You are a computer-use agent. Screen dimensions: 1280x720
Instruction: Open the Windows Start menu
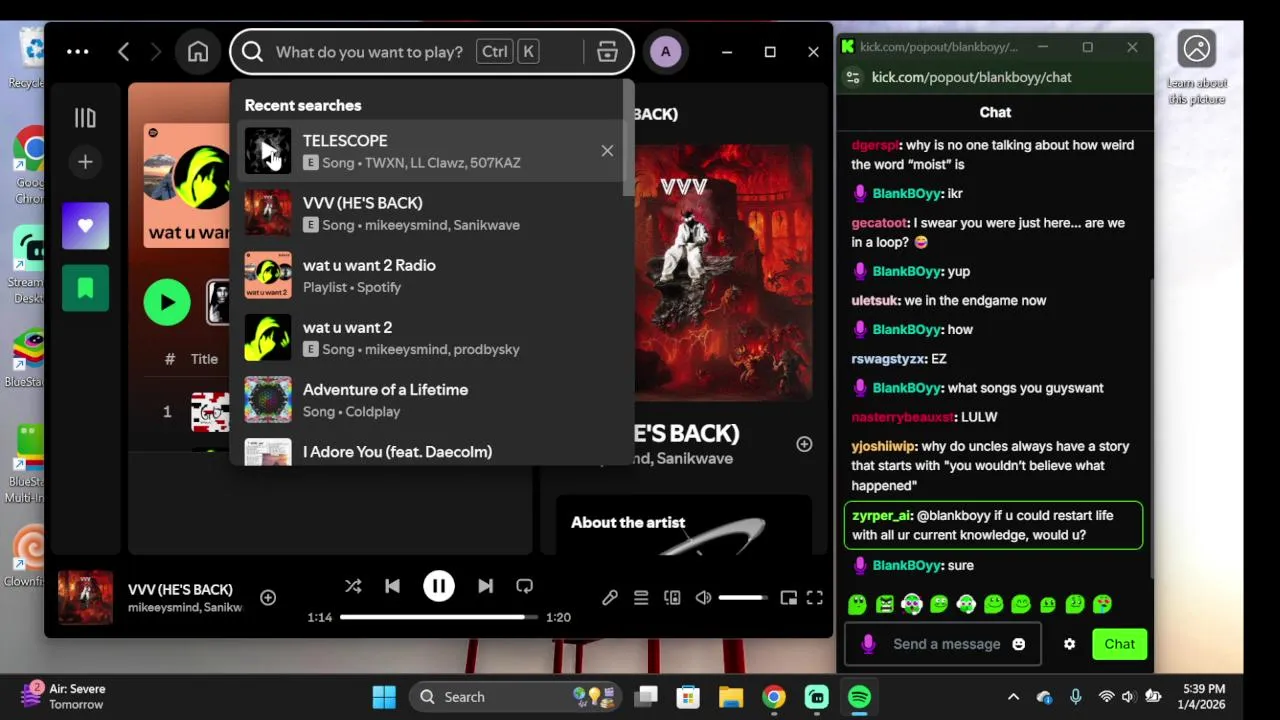(x=384, y=697)
